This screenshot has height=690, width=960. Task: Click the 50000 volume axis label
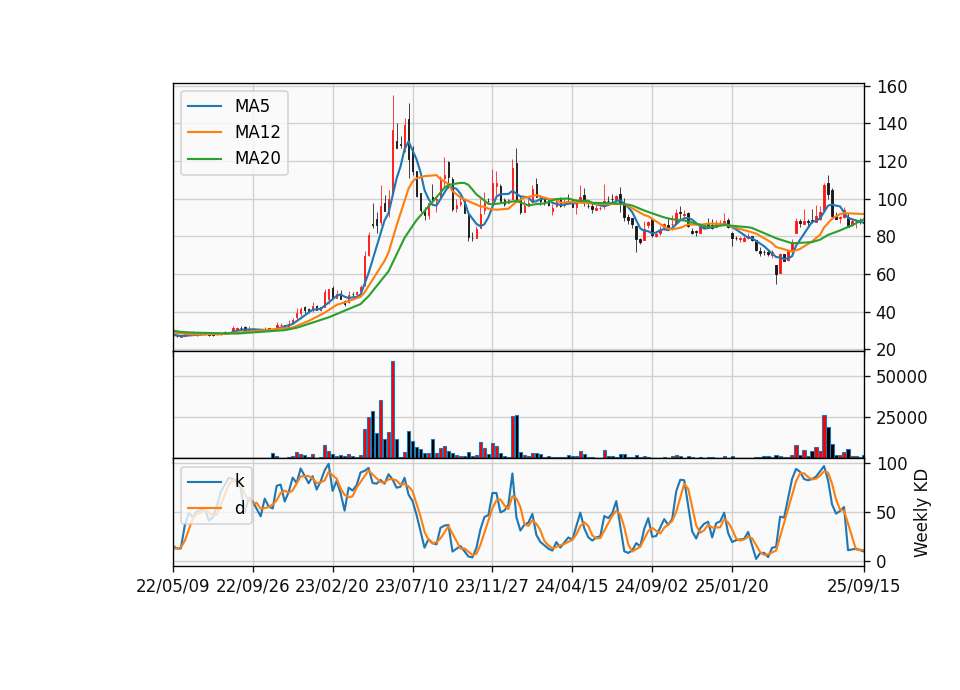coord(902,377)
